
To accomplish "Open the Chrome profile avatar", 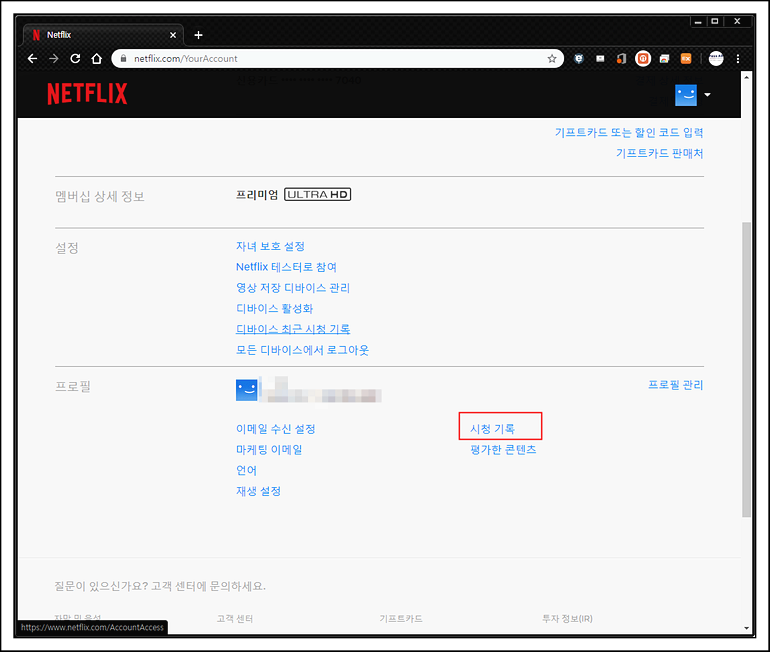I will tap(716, 58).
